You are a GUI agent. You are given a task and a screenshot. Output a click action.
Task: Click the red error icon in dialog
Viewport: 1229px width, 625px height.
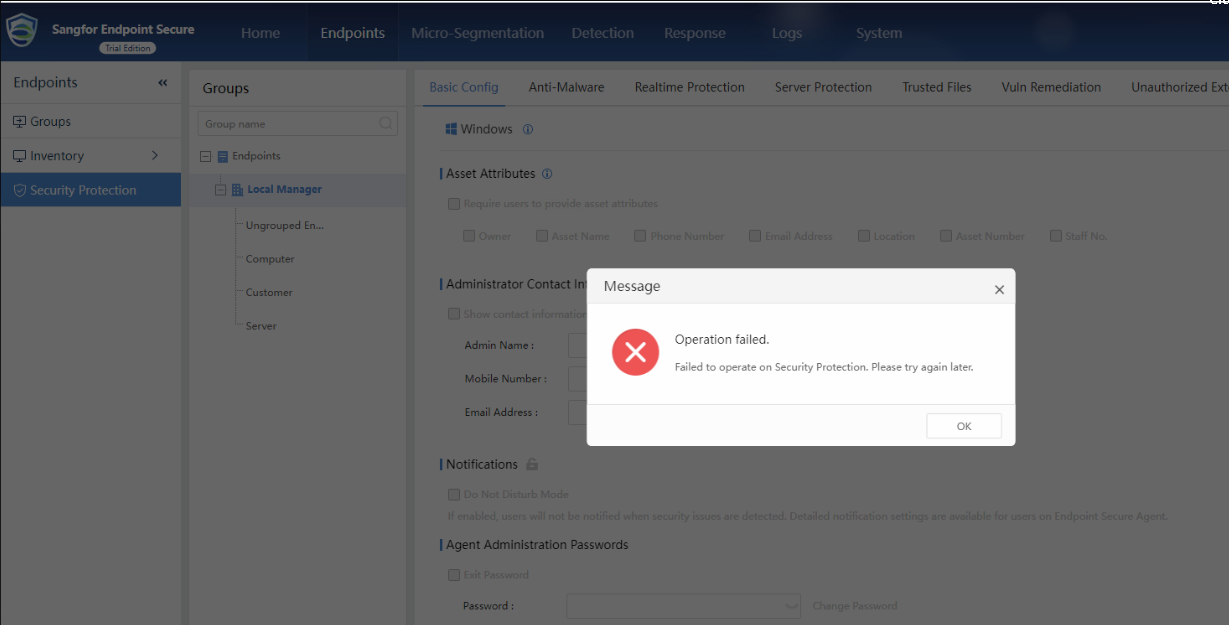click(x=635, y=352)
